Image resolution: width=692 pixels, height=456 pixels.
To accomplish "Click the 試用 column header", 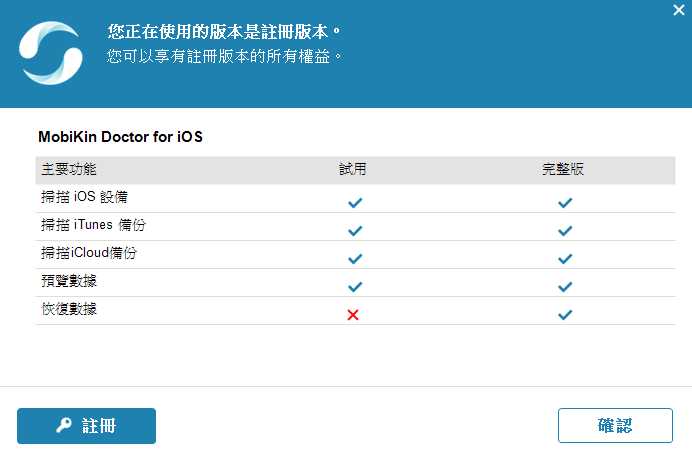I will coord(353,169).
